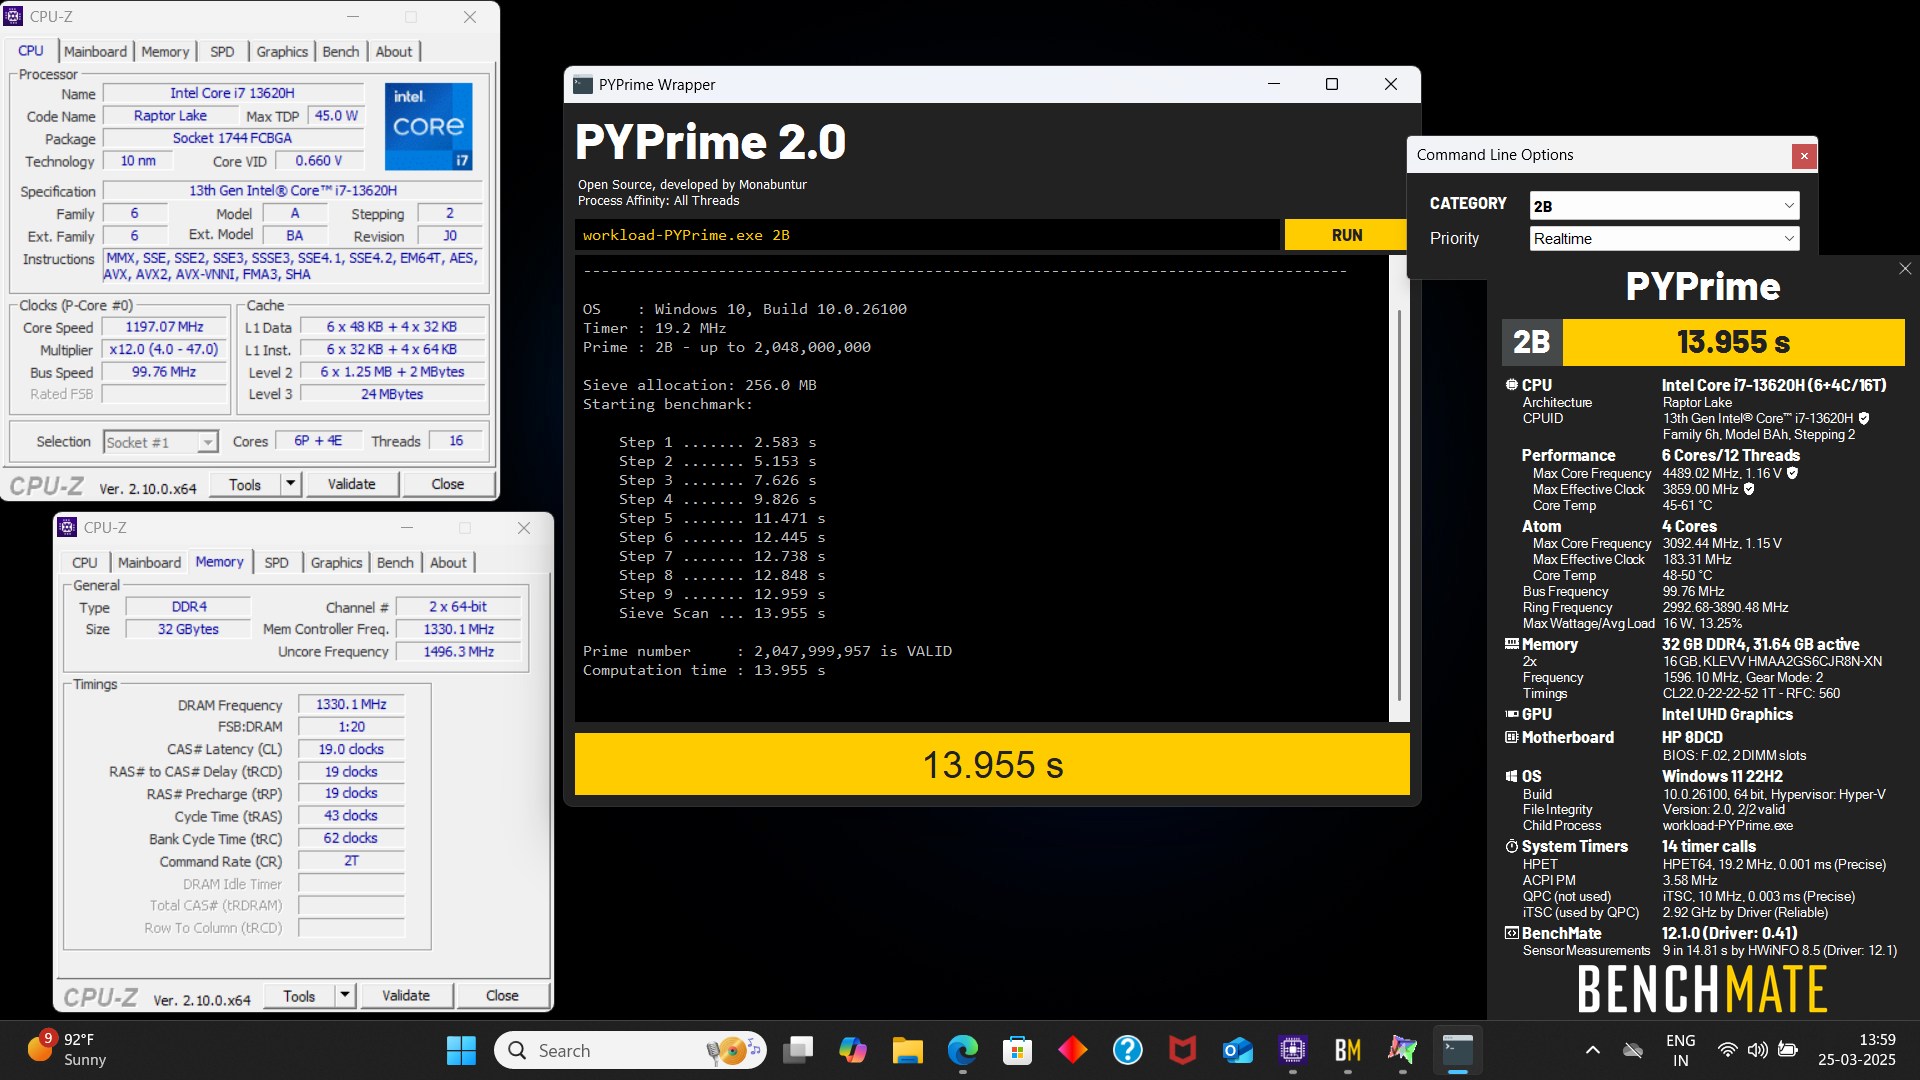The image size is (1920, 1080).
Task: Click the OS Windows icon in BenchMate panel
Action: 1511,776
